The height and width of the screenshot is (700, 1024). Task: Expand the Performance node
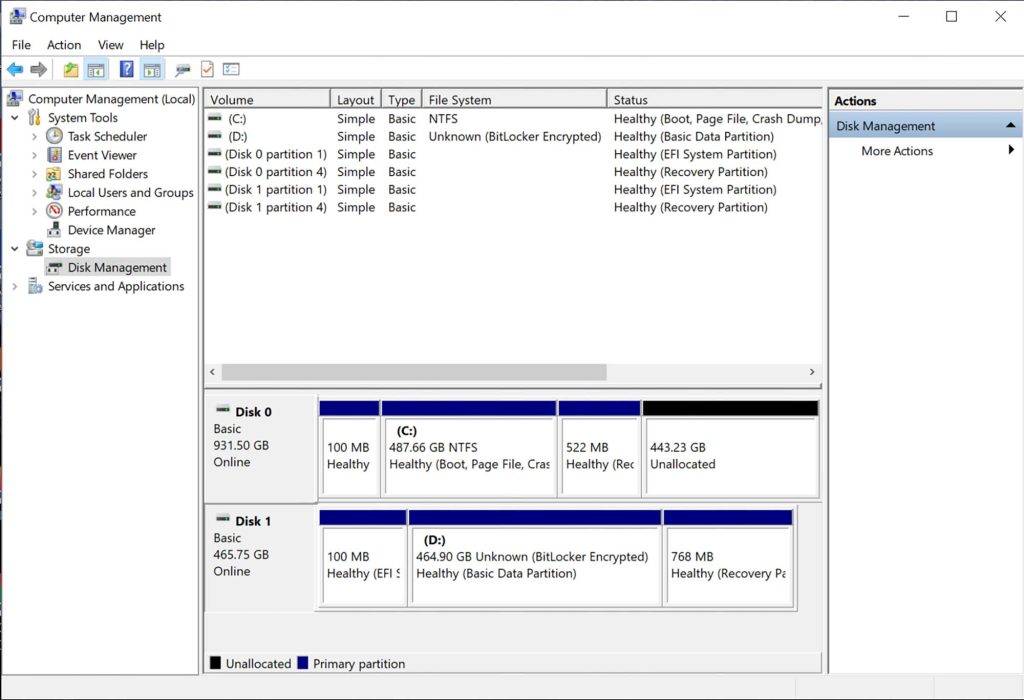(x=35, y=212)
